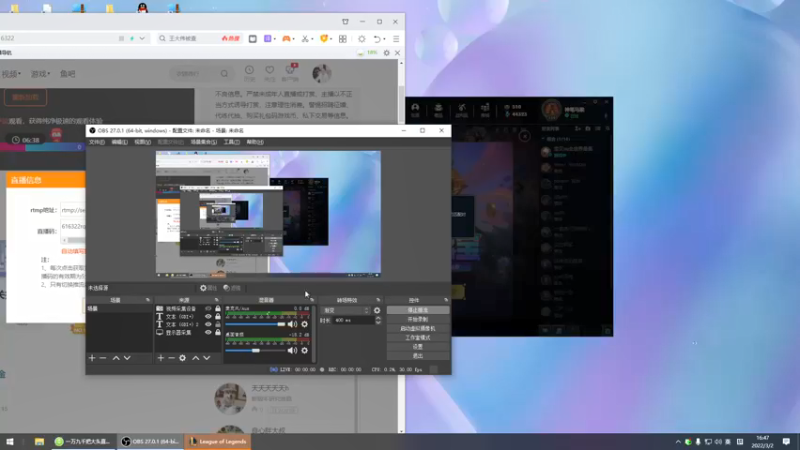
Task: Click the shield security icon in the browser toolbar
Action: 323,39
